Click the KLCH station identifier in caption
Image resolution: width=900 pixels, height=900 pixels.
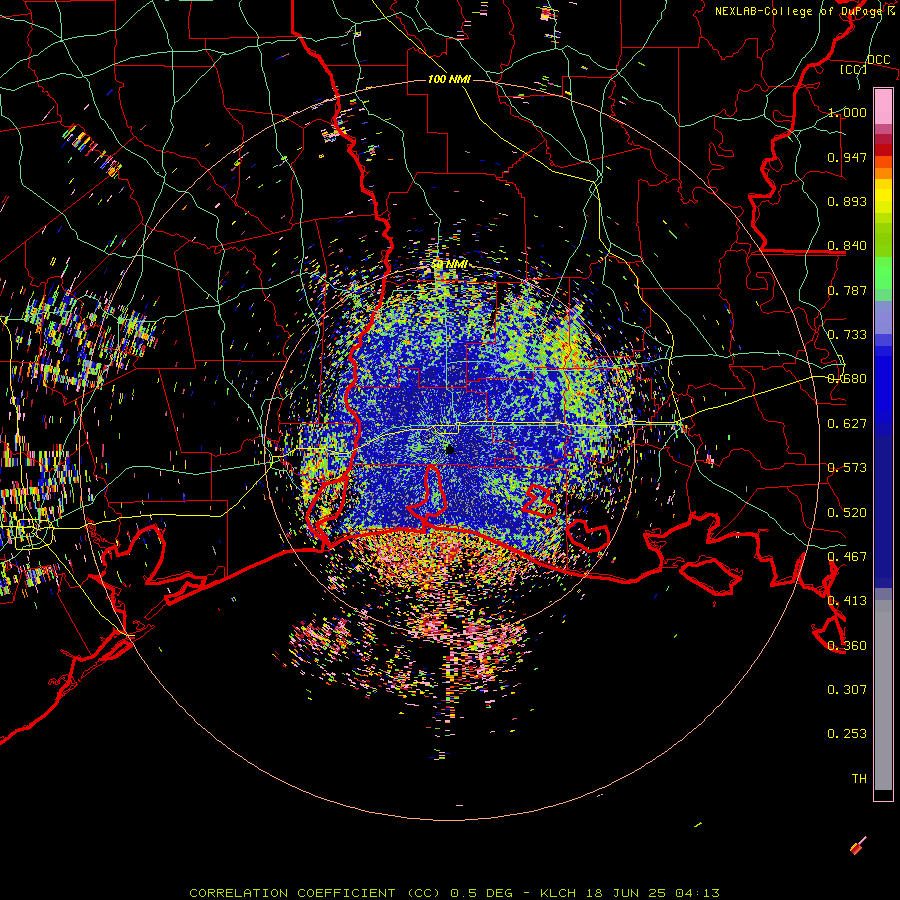[558, 893]
